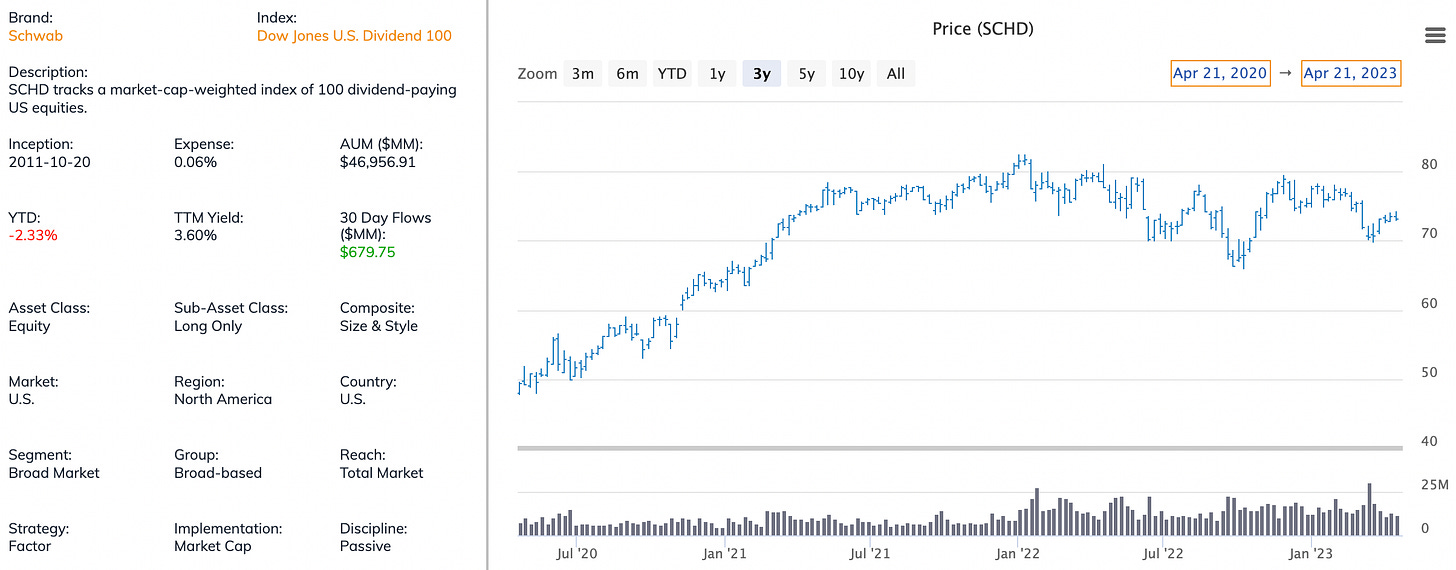Click the TTM Yield value 3.60%
This screenshot has width=1456, height=570.
pos(195,235)
